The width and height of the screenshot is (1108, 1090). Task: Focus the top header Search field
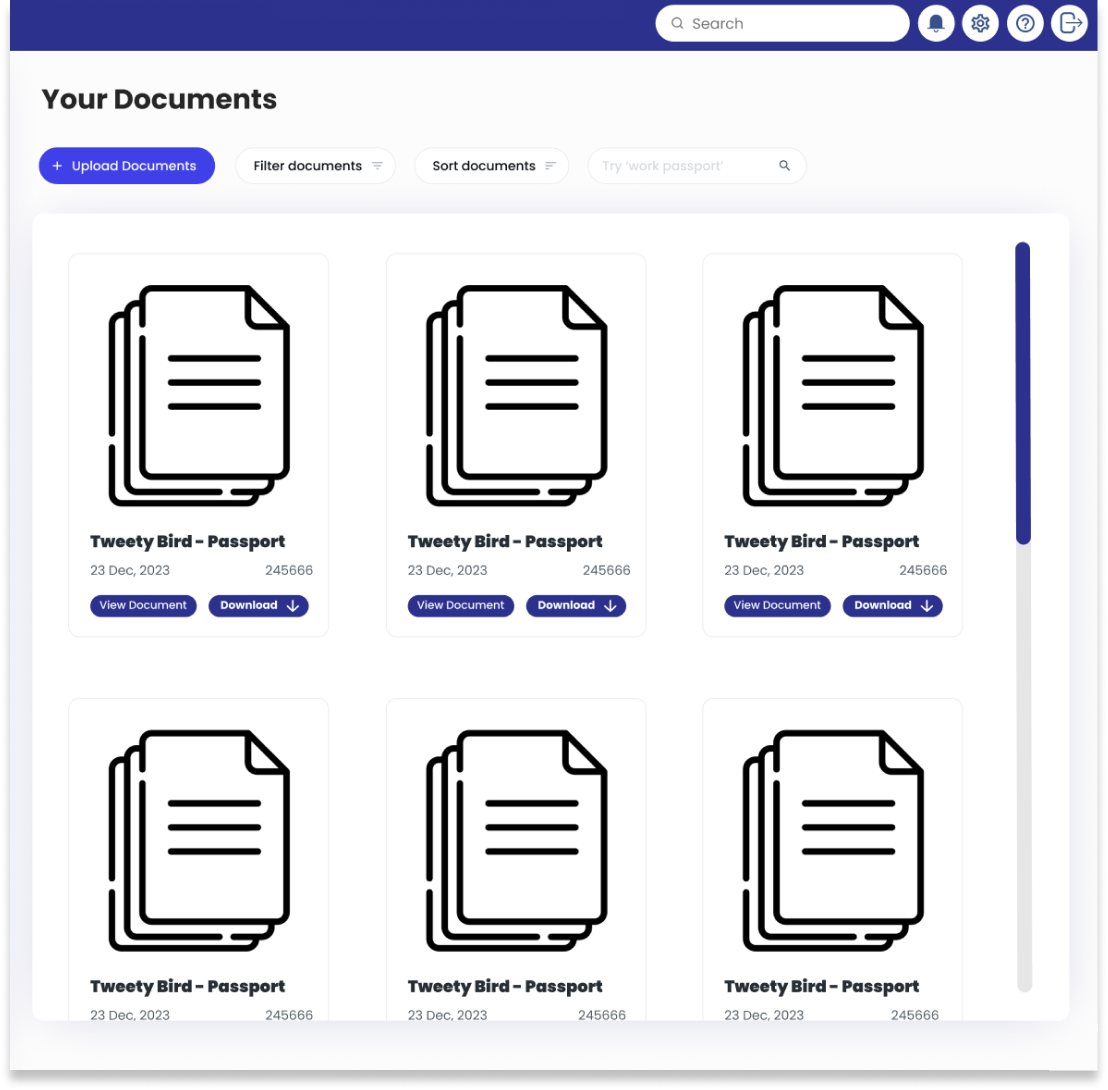pyautogui.click(x=790, y=24)
